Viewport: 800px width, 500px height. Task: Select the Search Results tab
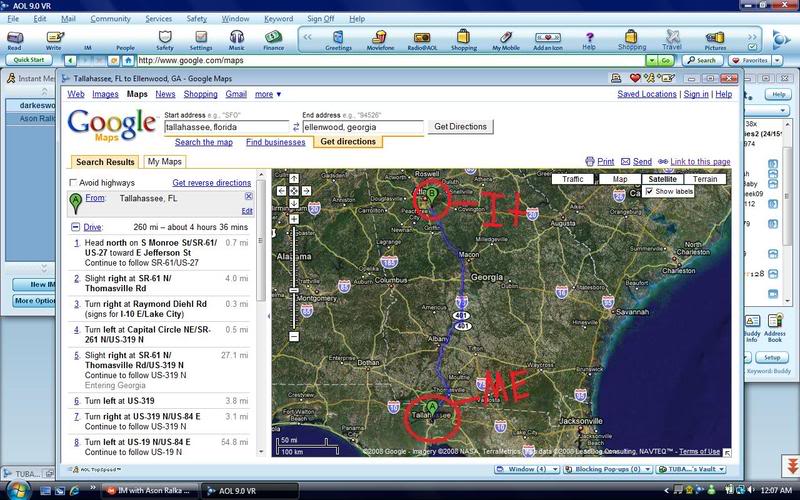[x=105, y=162]
